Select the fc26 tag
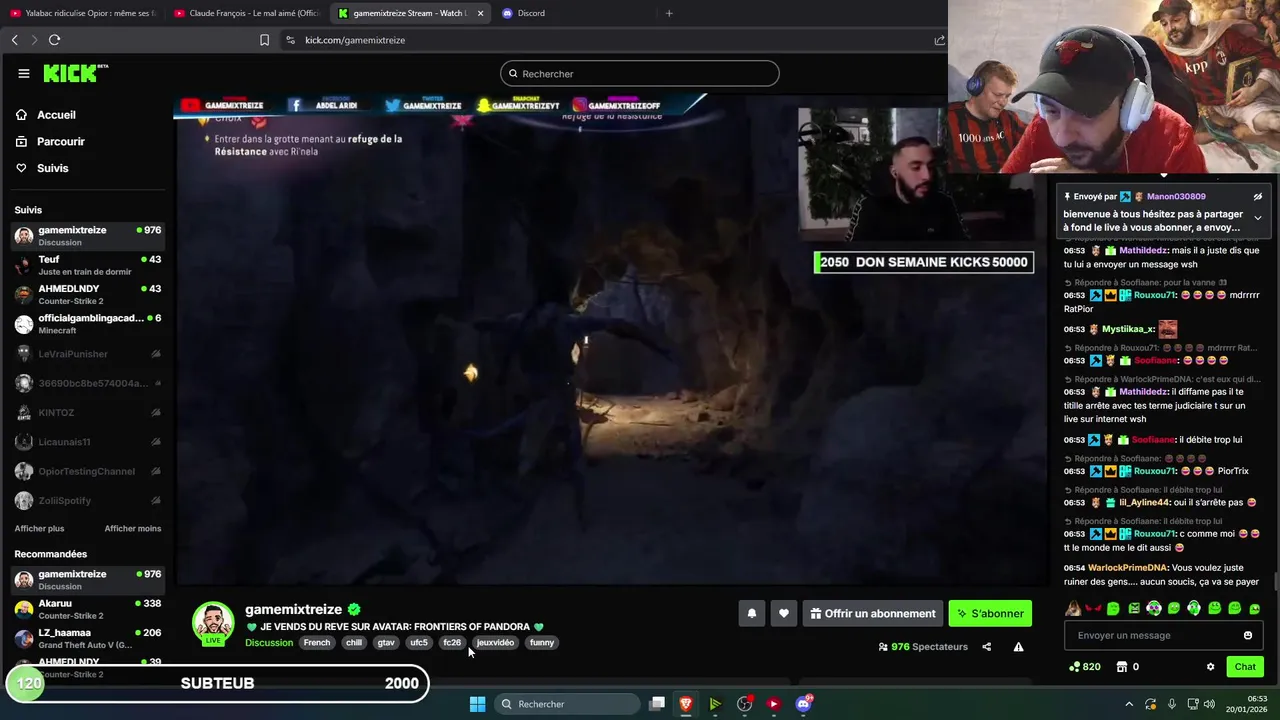Viewport: 1280px width, 720px height. (452, 643)
